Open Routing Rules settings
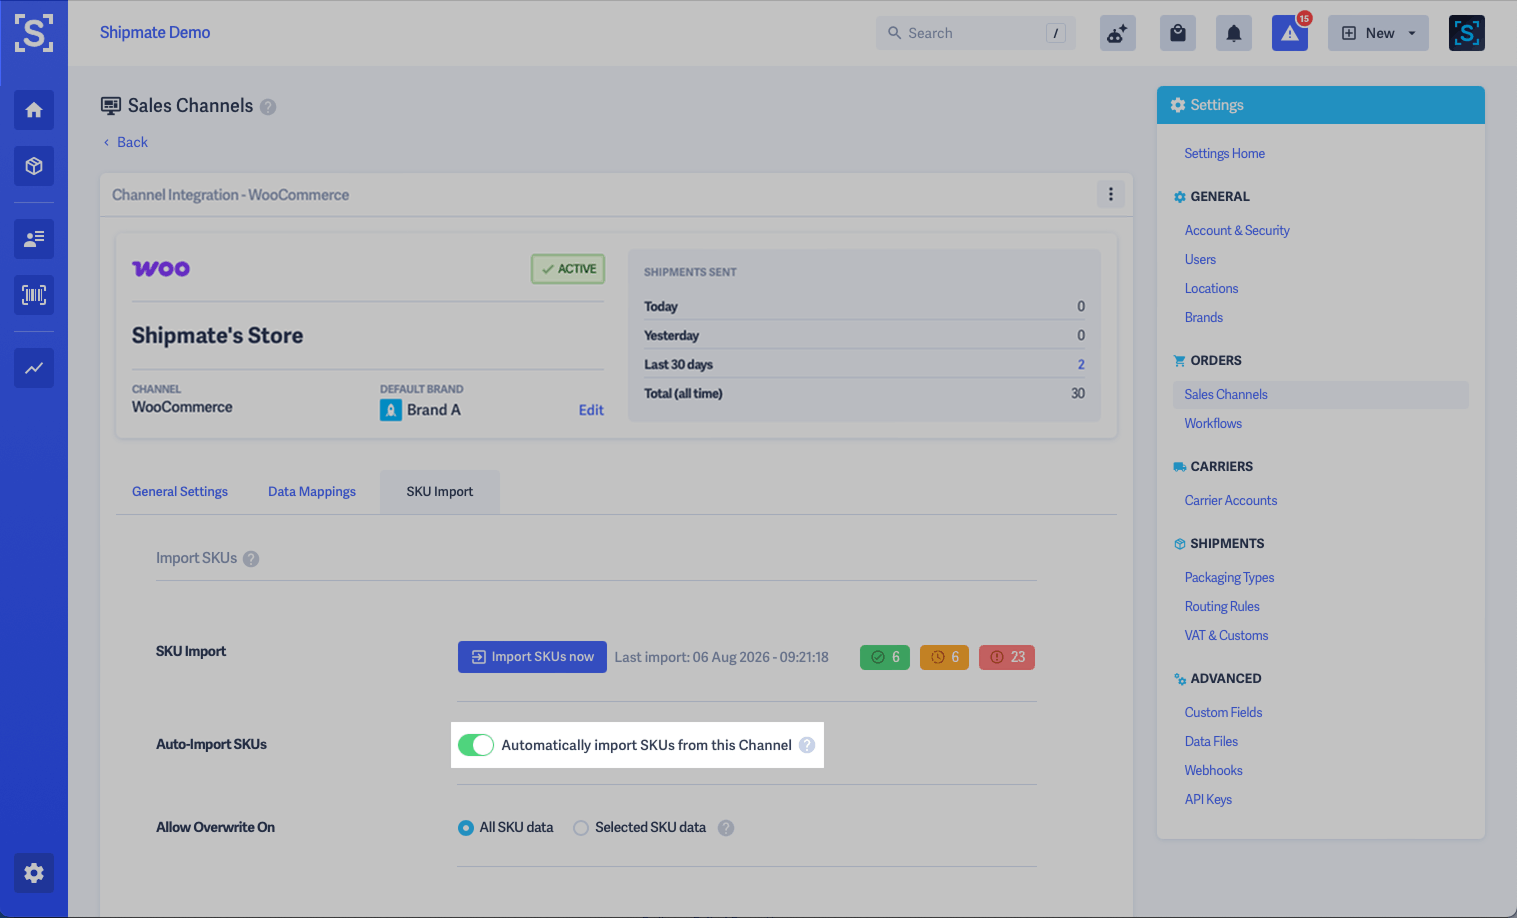Screen dimensions: 1517x918 pyautogui.click(x=1222, y=606)
